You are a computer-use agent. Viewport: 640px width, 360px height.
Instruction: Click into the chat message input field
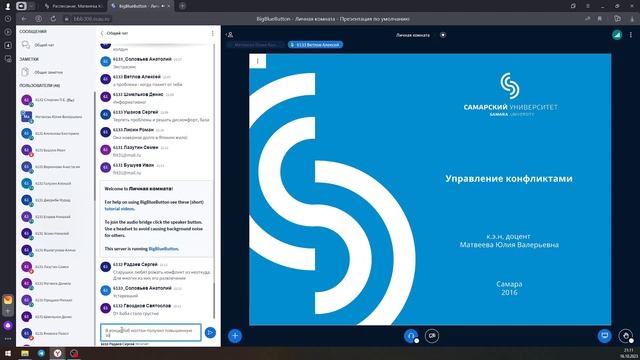(151, 333)
